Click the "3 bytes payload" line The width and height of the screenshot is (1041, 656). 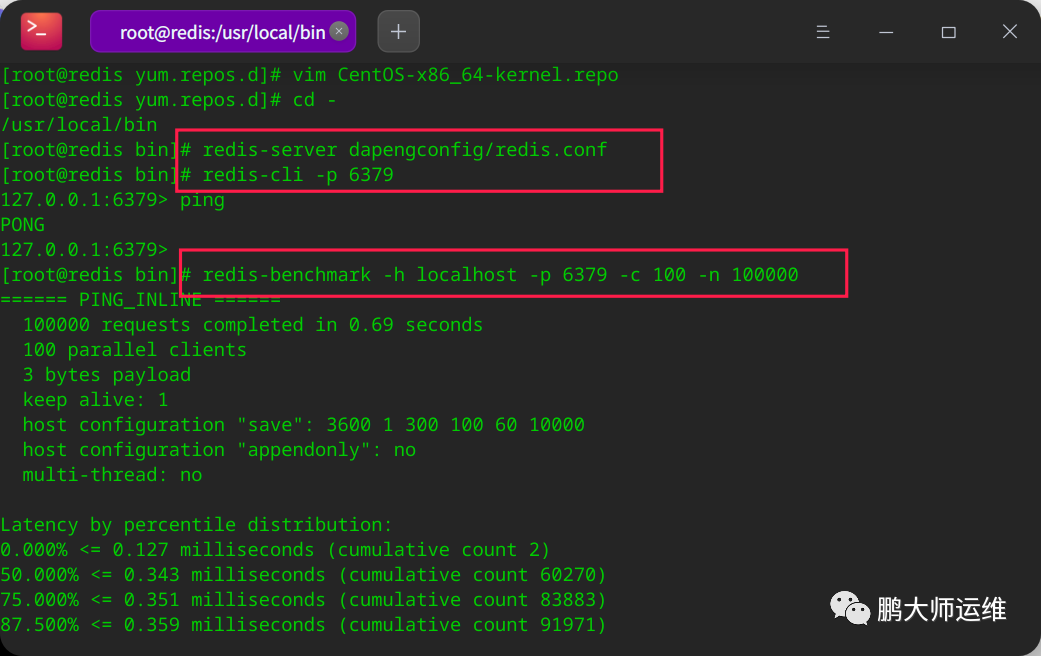pyautogui.click(x=107, y=375)
